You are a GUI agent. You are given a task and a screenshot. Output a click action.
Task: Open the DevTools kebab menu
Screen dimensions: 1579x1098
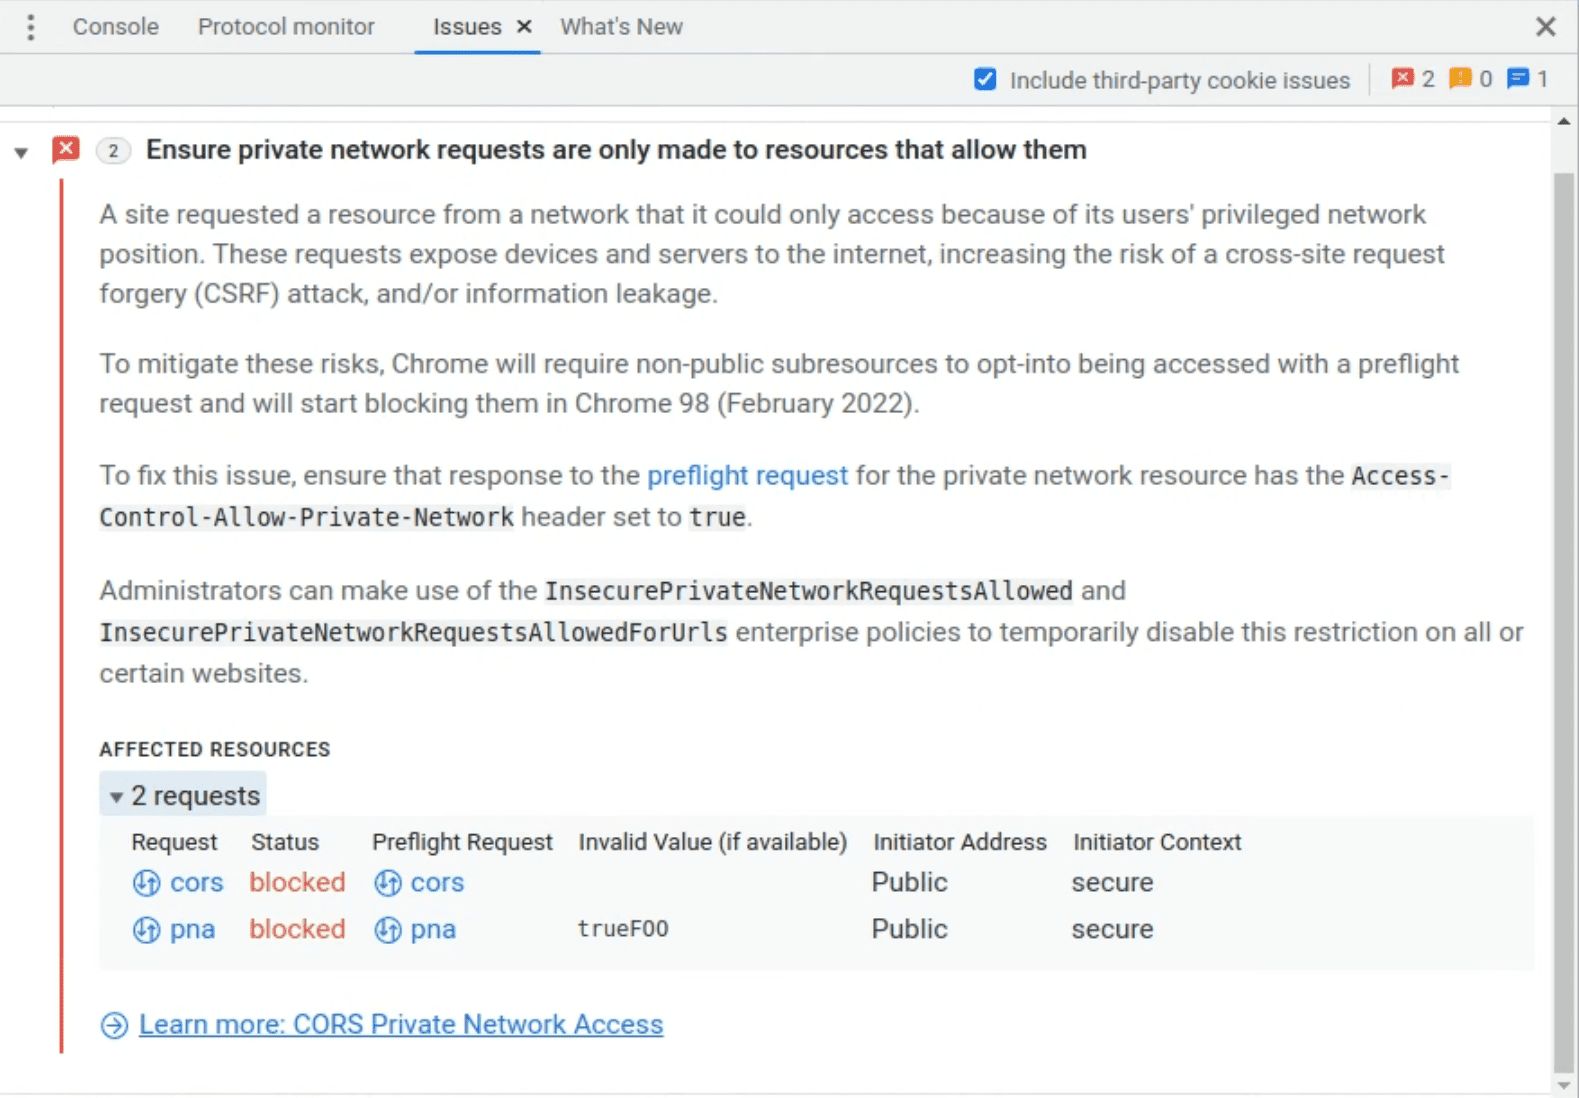click(x=30, y=27)
